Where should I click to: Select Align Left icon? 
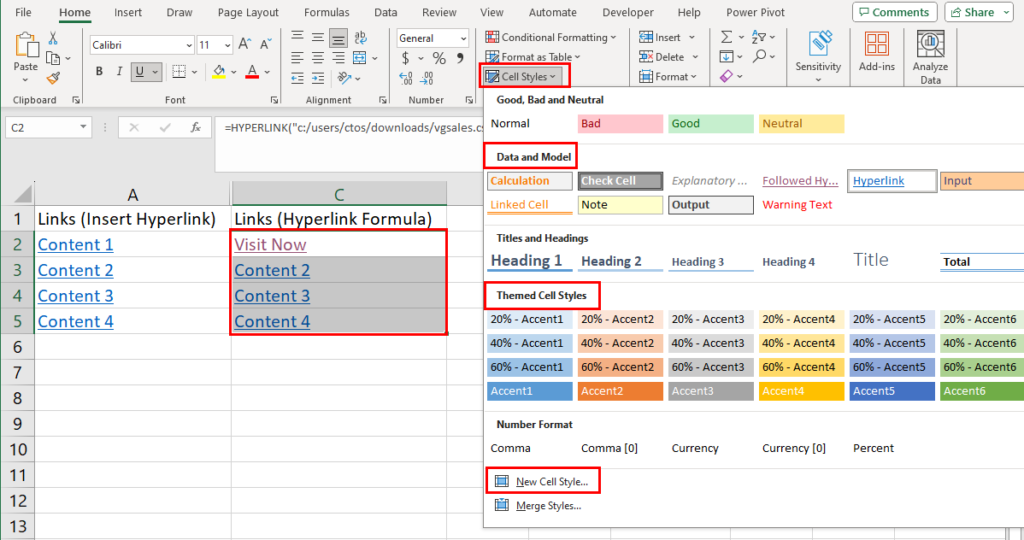pyautogui.click(x=297, y=57)
